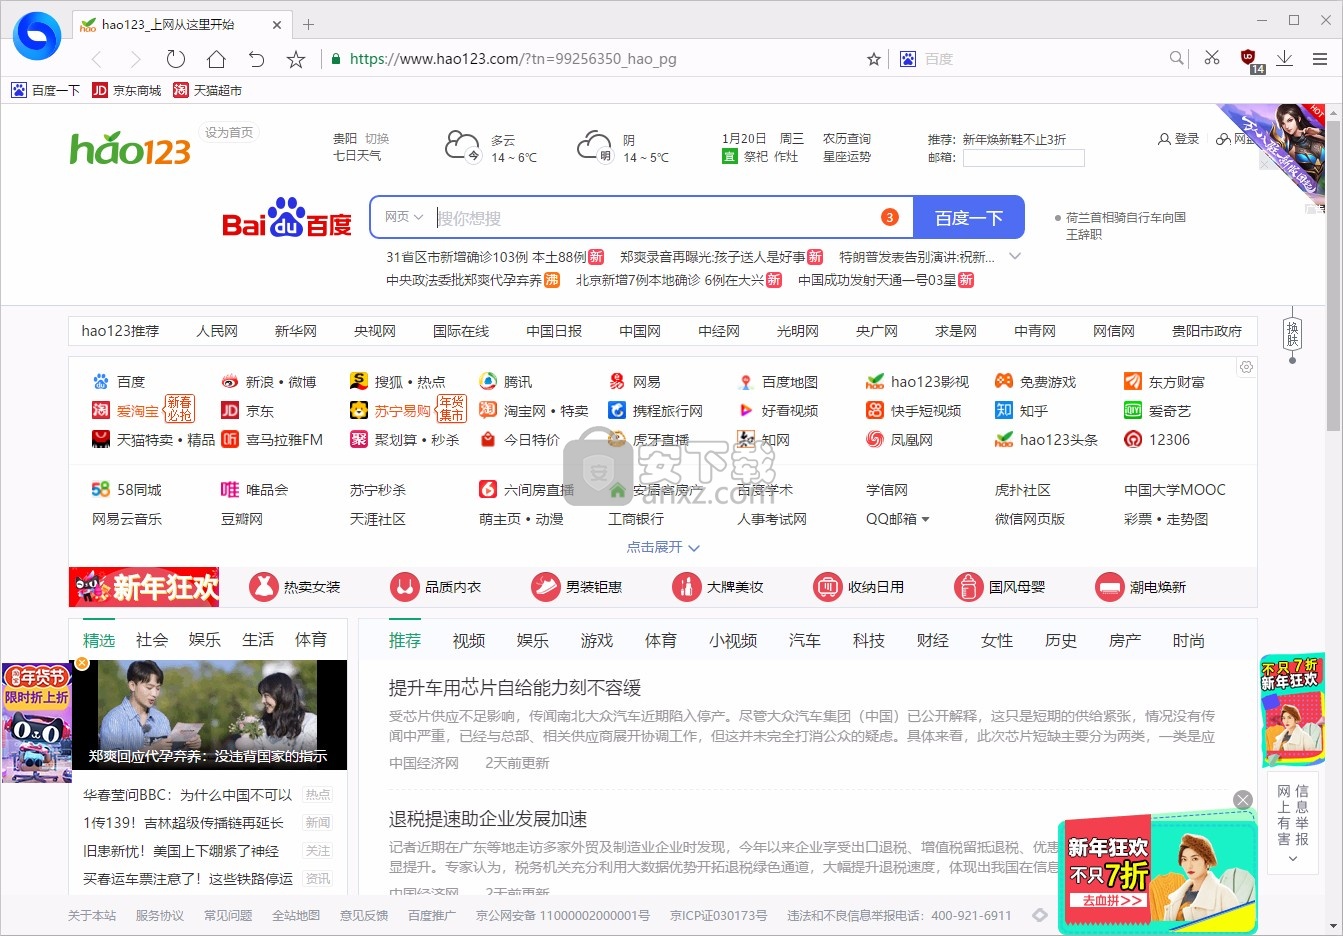Image resolution: width=1343 pixels, height=936 pixels.
Task: Go to browser home page icon
Action: click(x=216, y=59)
